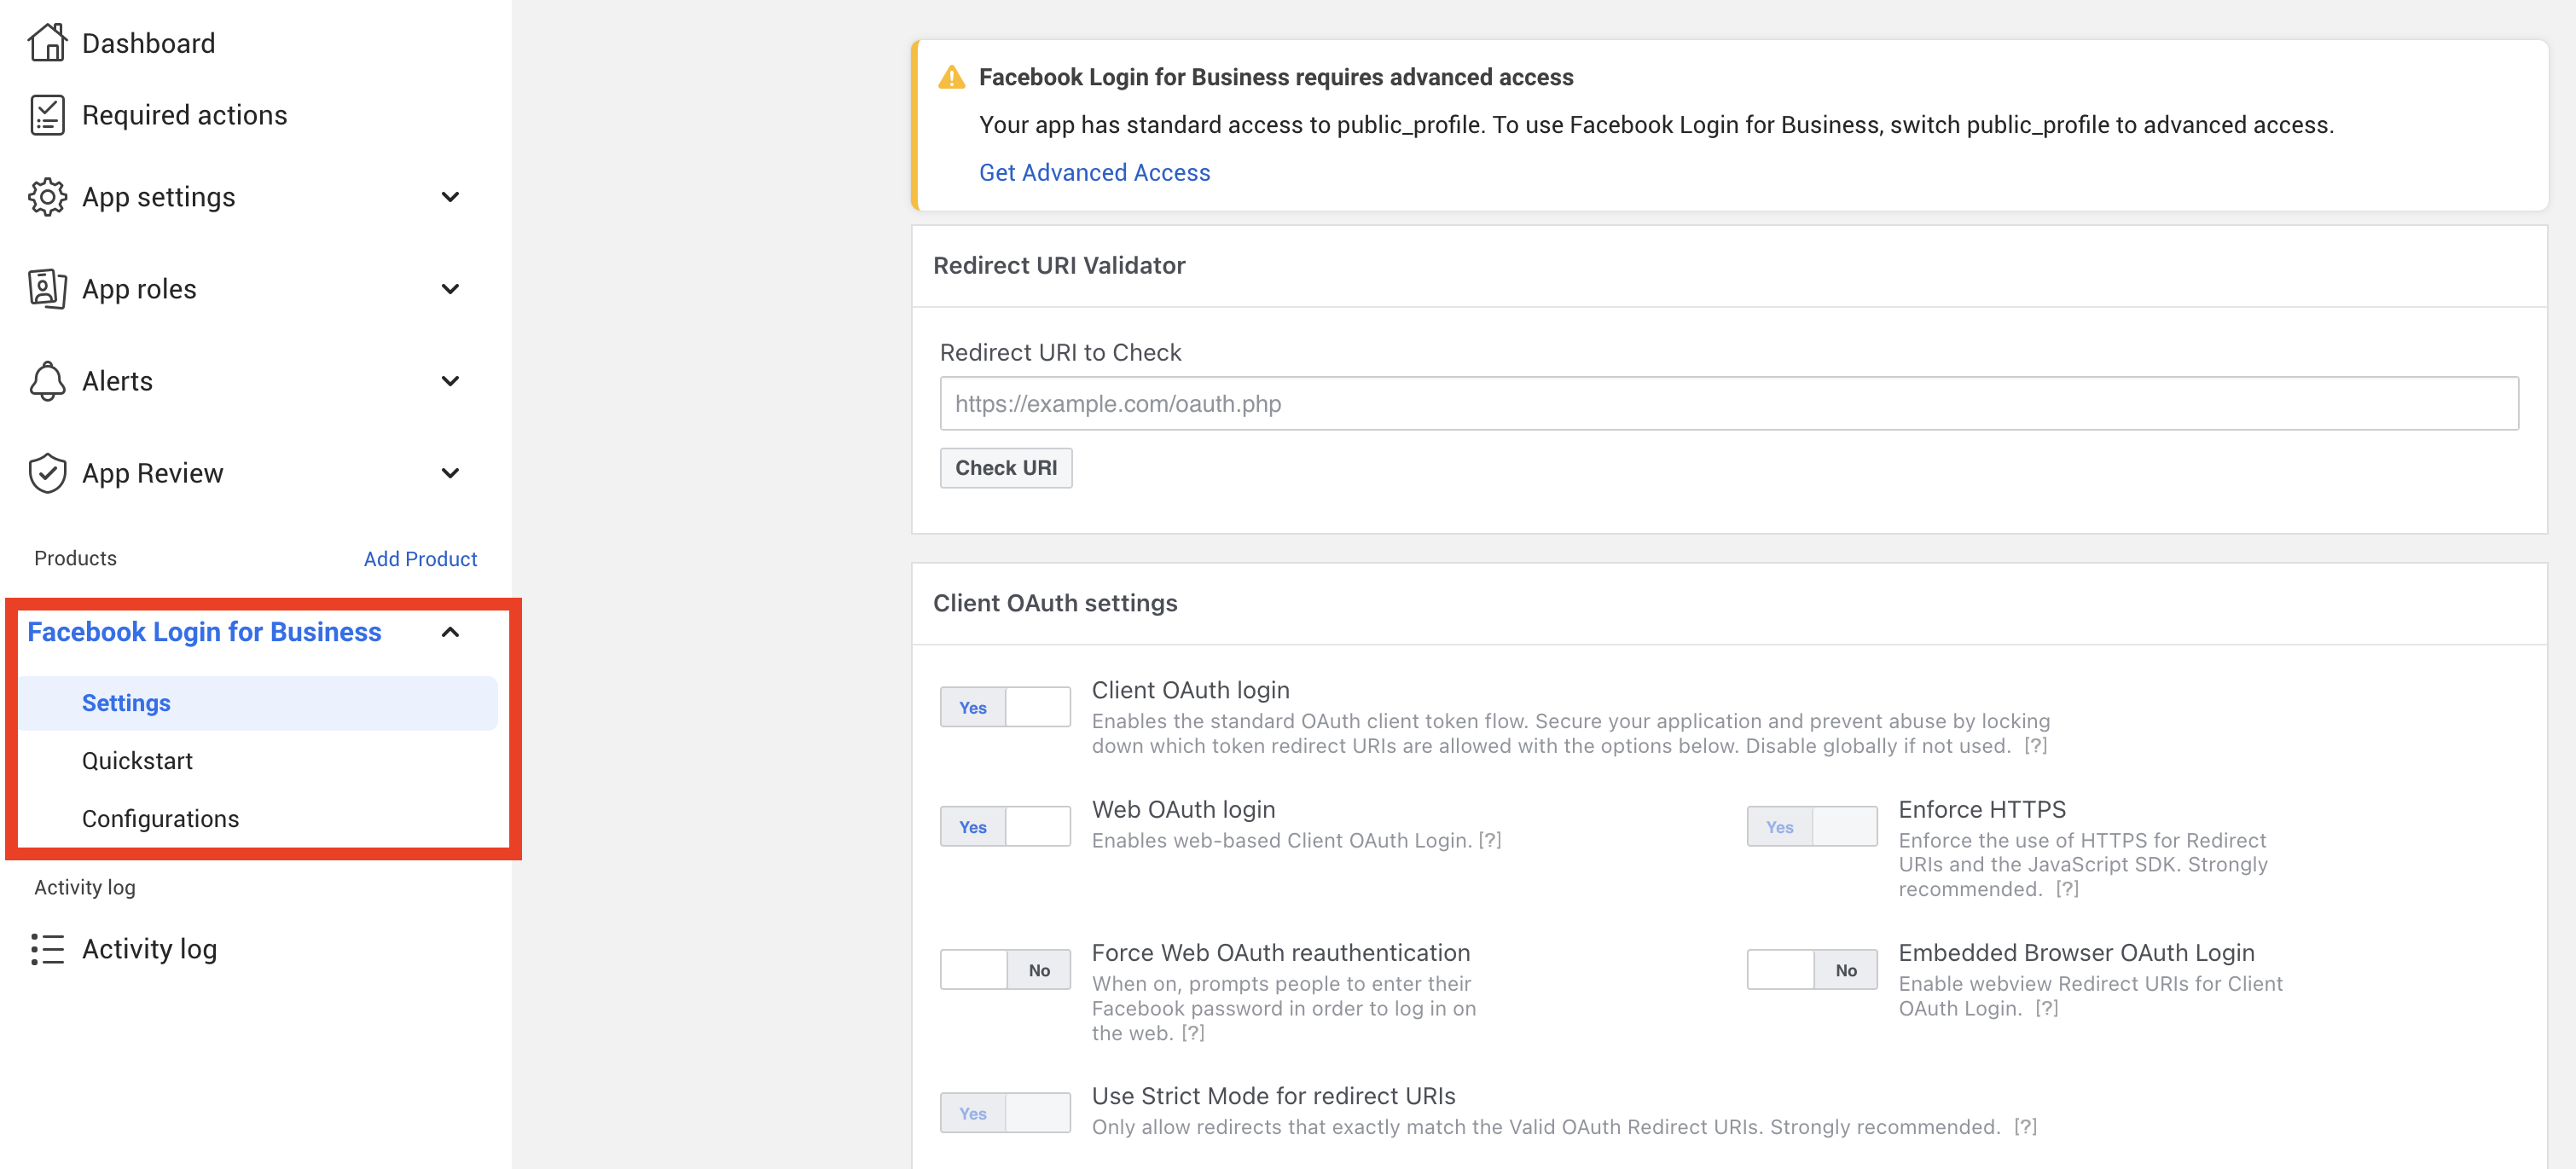Image resolution: width=2576 pixels, height=1169 pixels.
Task: Open Required actions in sidebar
Action: [184, 115]
